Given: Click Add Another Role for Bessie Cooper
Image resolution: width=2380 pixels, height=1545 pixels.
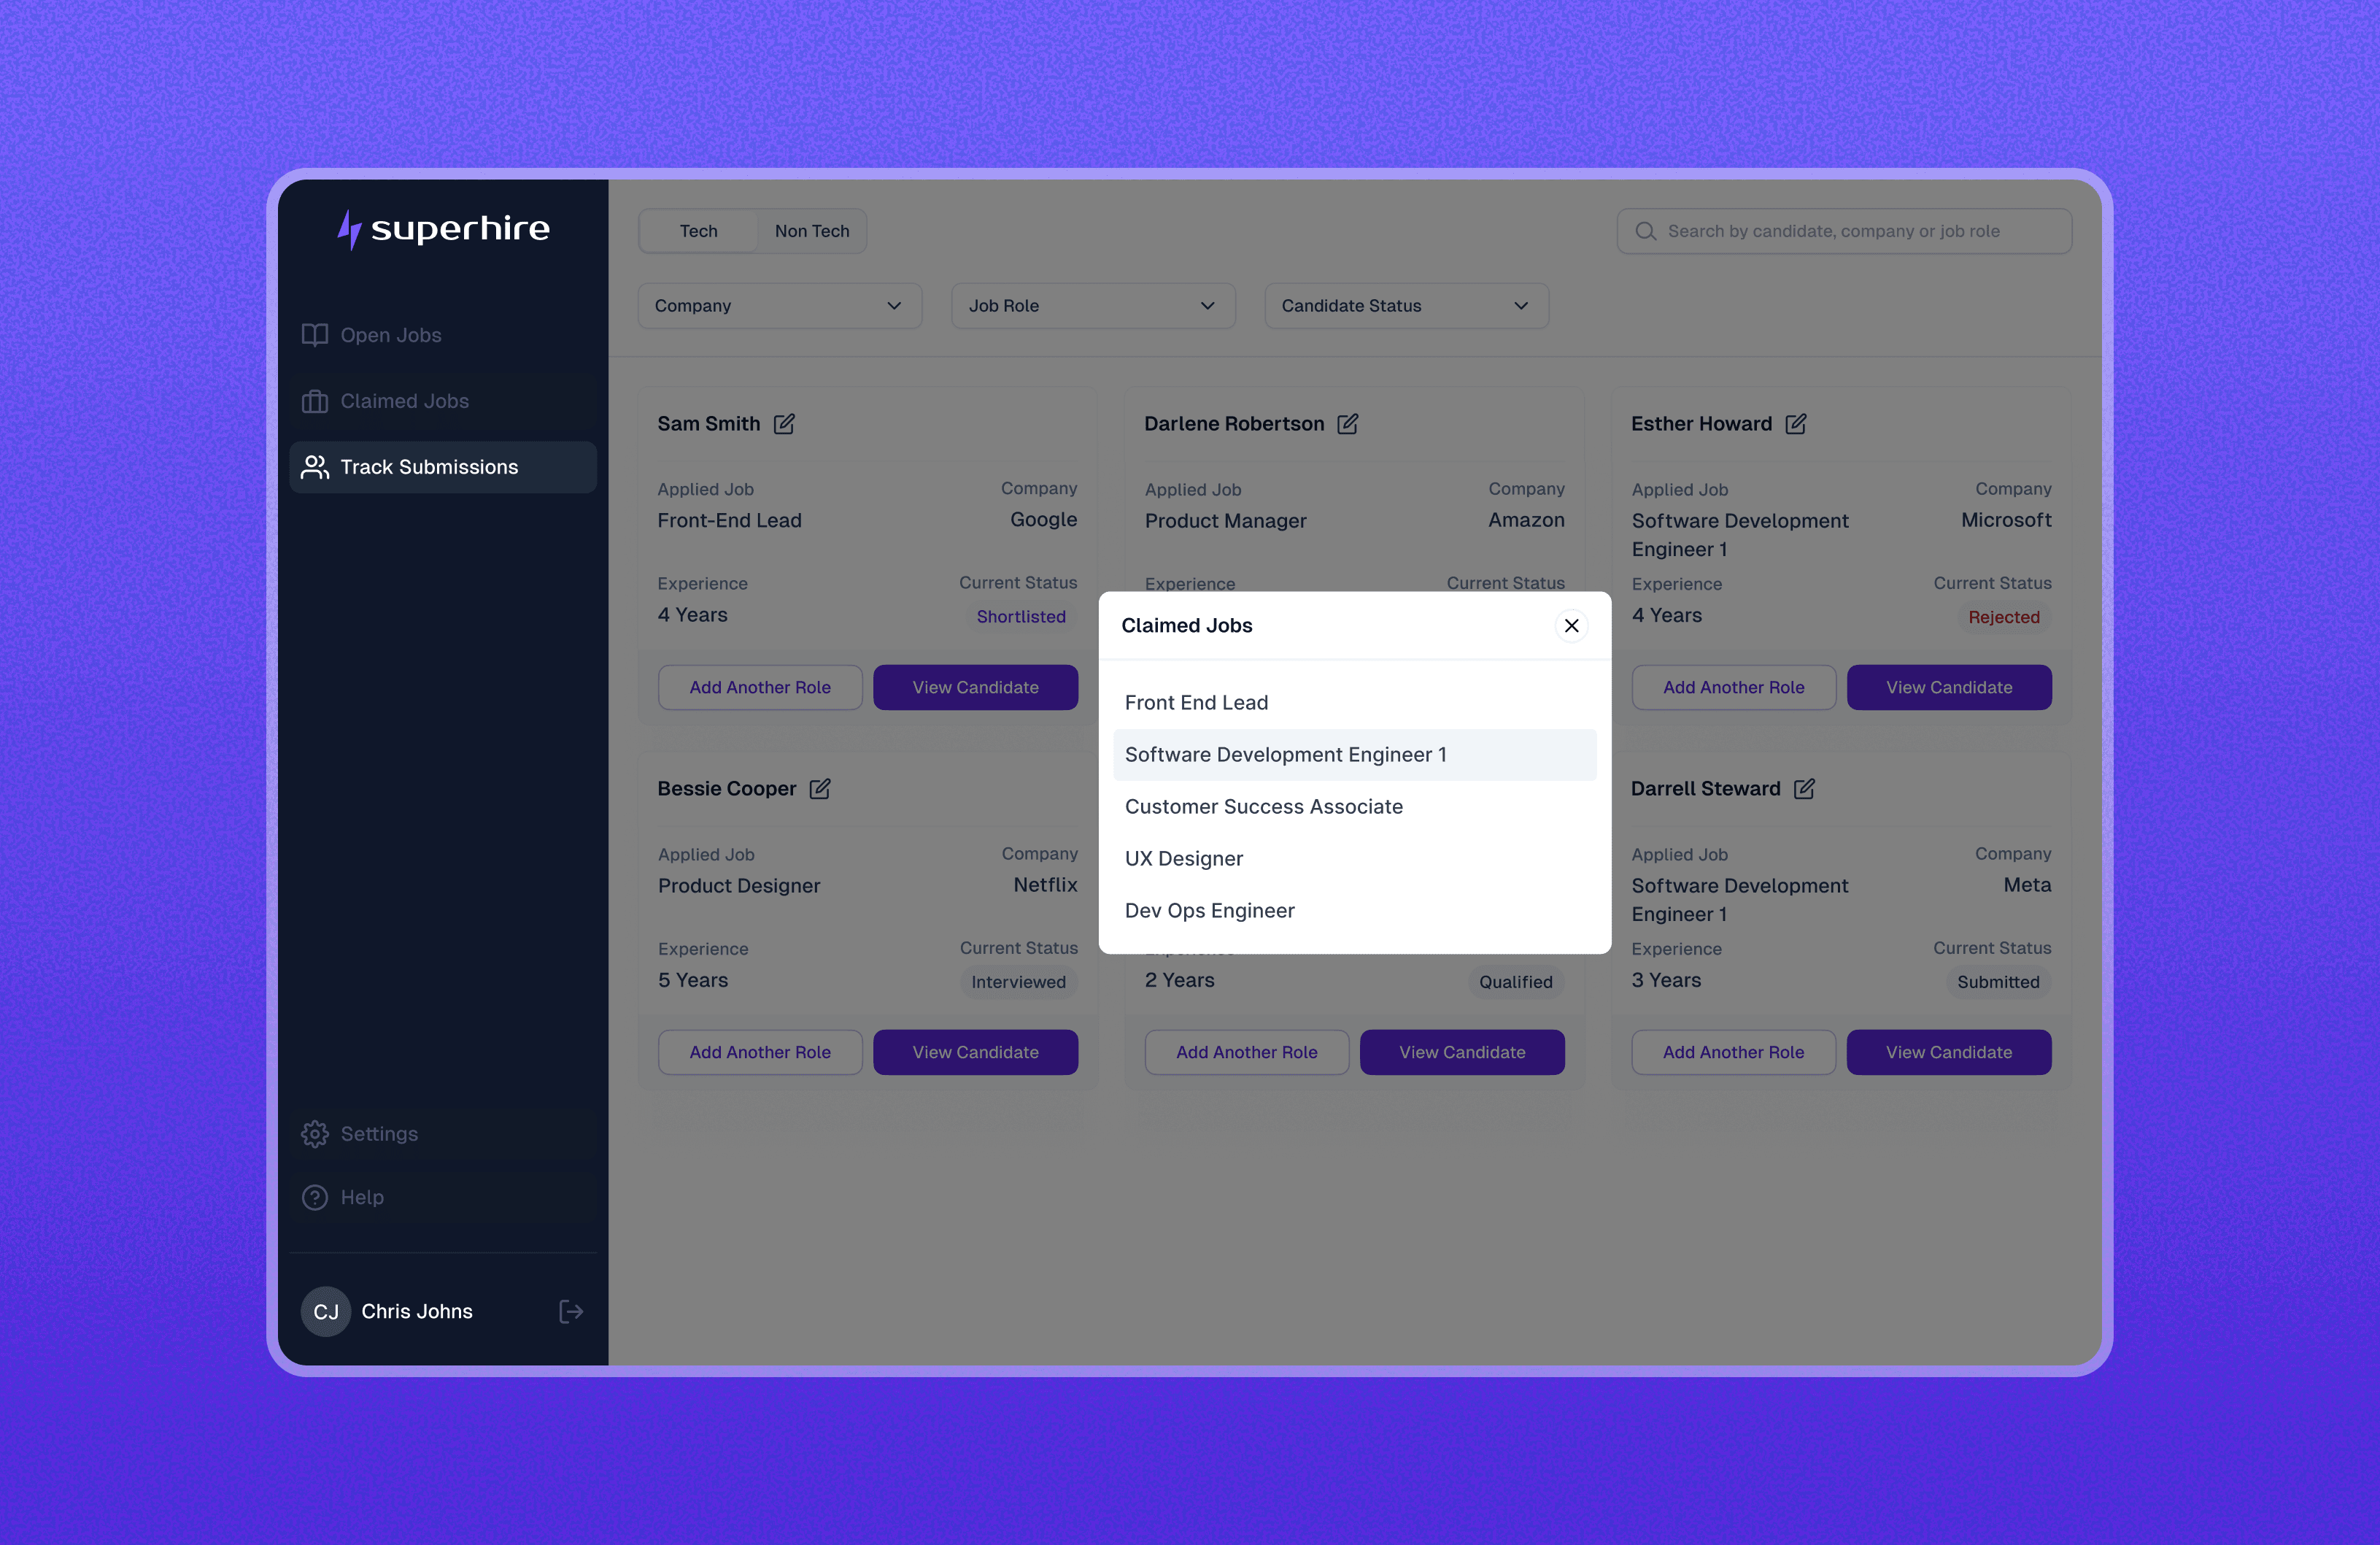Looking at the screenshot, I should click(760, 1052).
